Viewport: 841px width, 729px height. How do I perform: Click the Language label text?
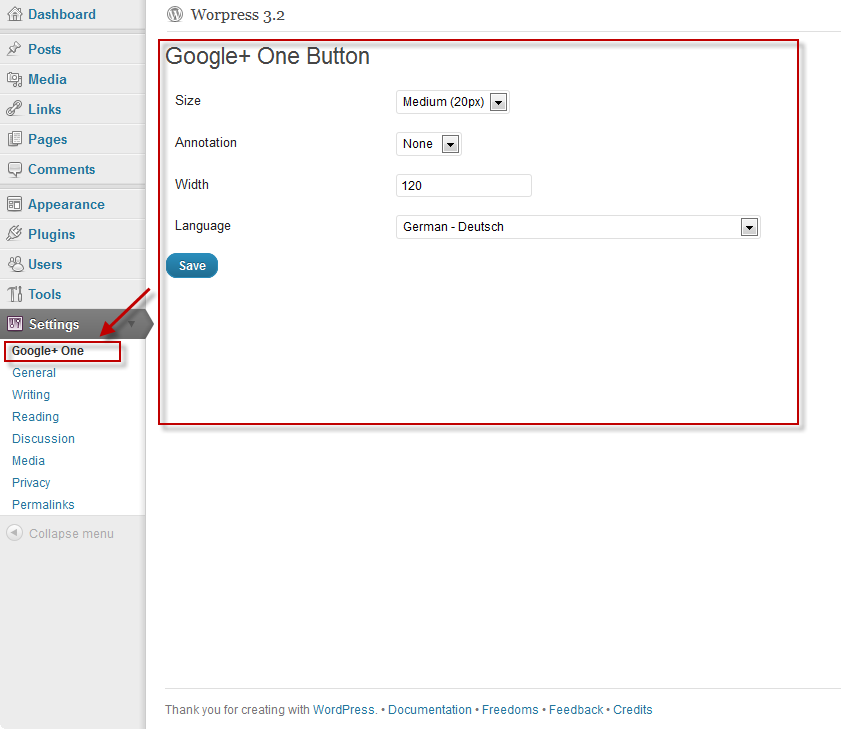point(203,226)
